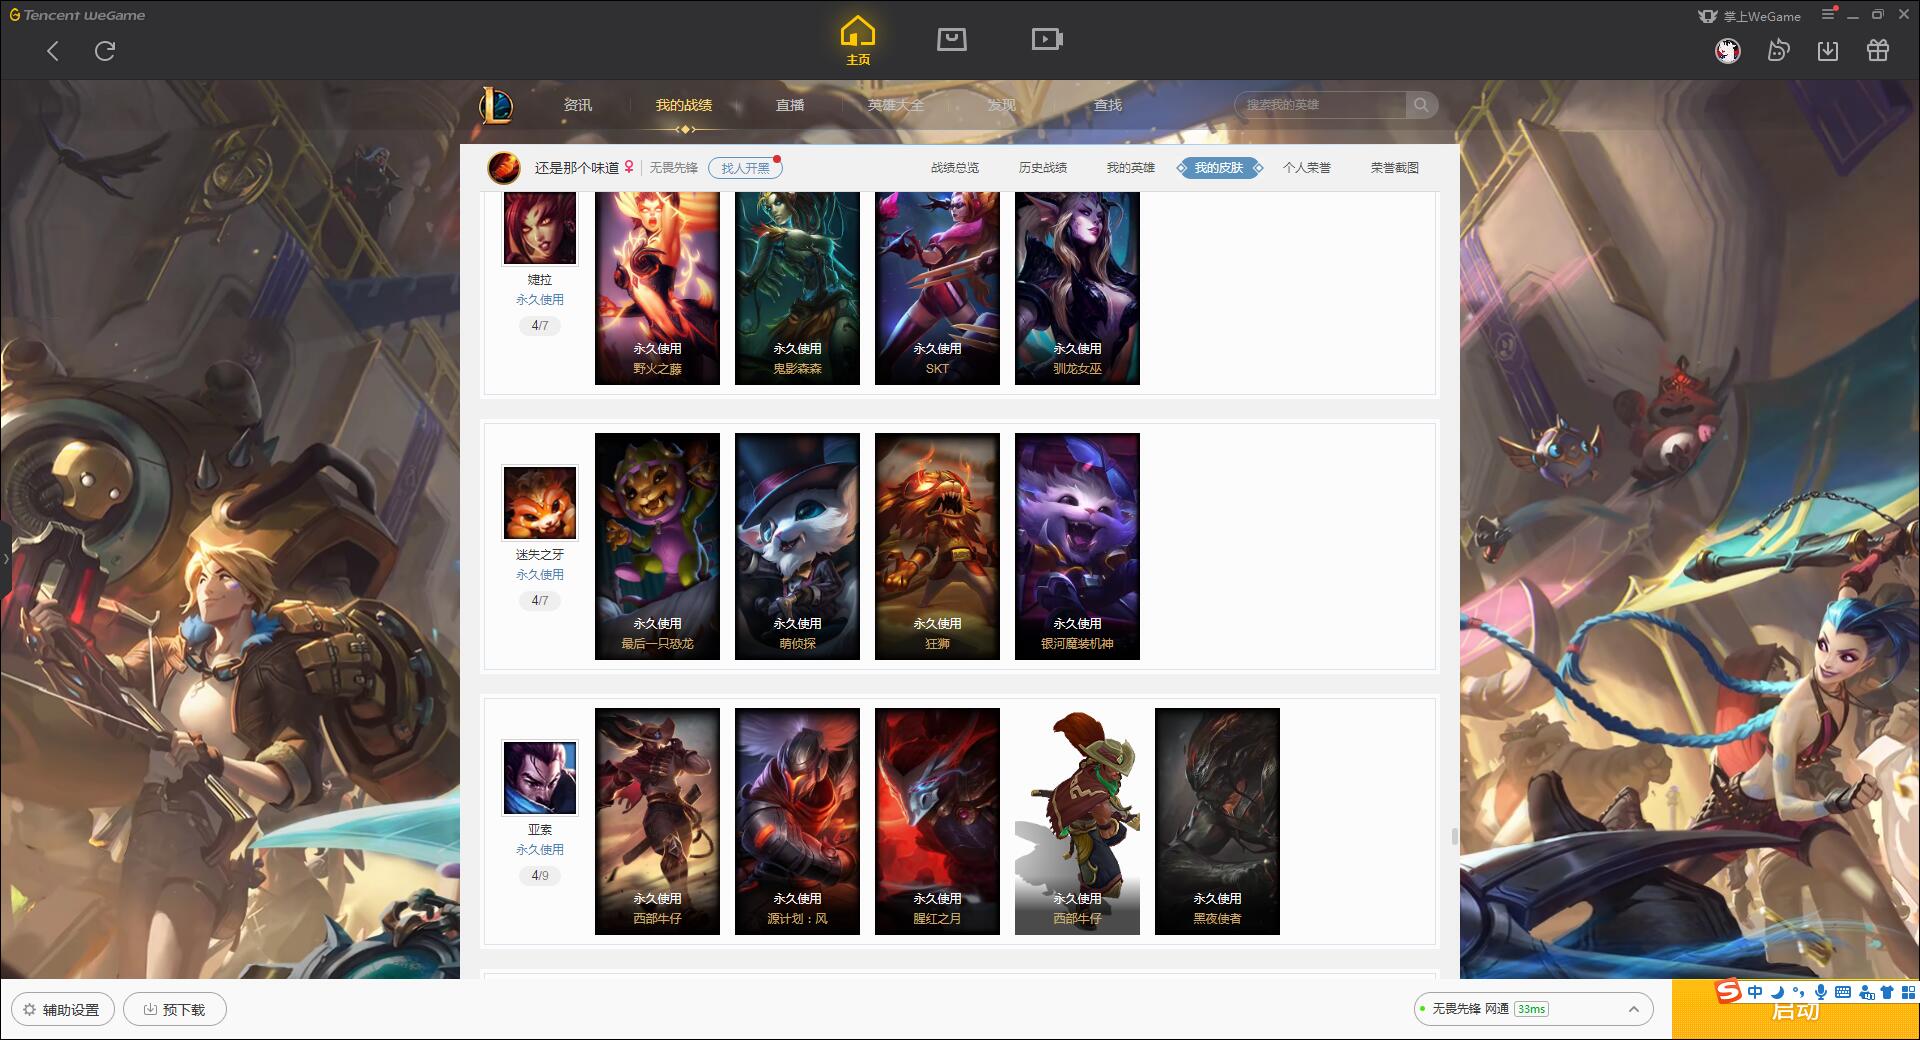Open the 最后一只恐龙 skin card
This screenshot has height=1040, width=1920.
(x=657, y=546)
